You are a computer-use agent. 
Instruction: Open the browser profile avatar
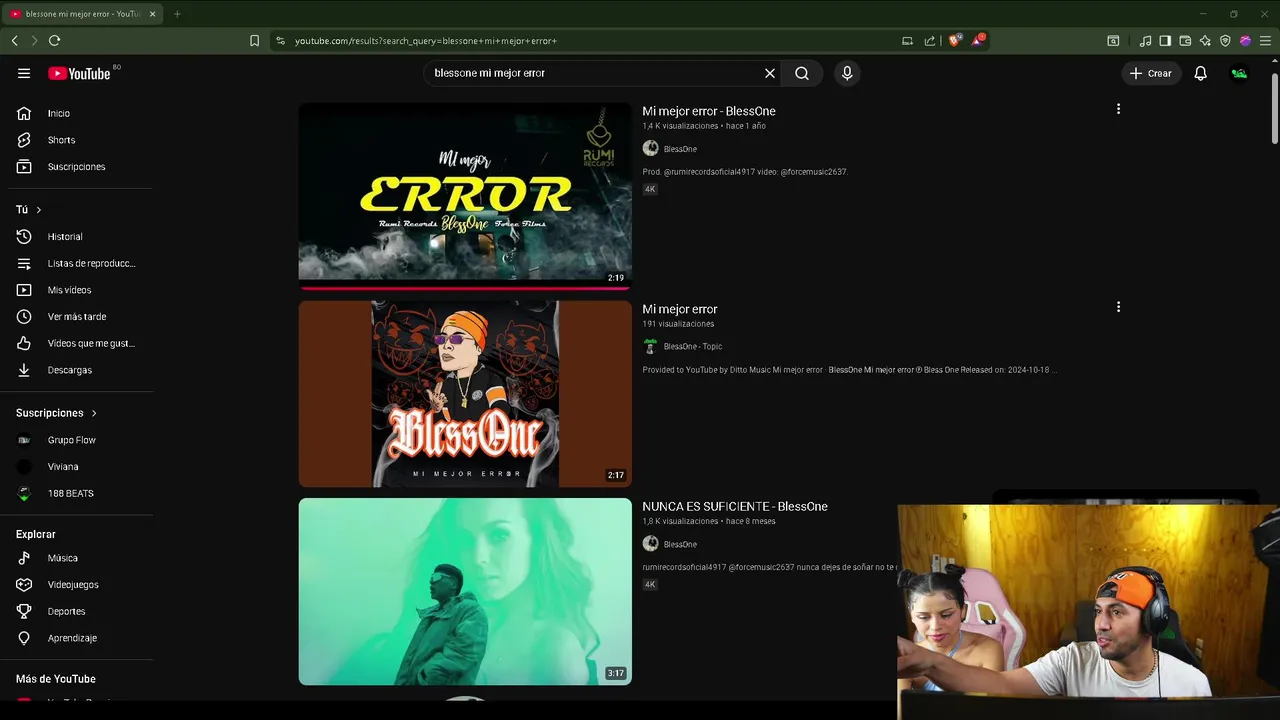click(1245, 41)
